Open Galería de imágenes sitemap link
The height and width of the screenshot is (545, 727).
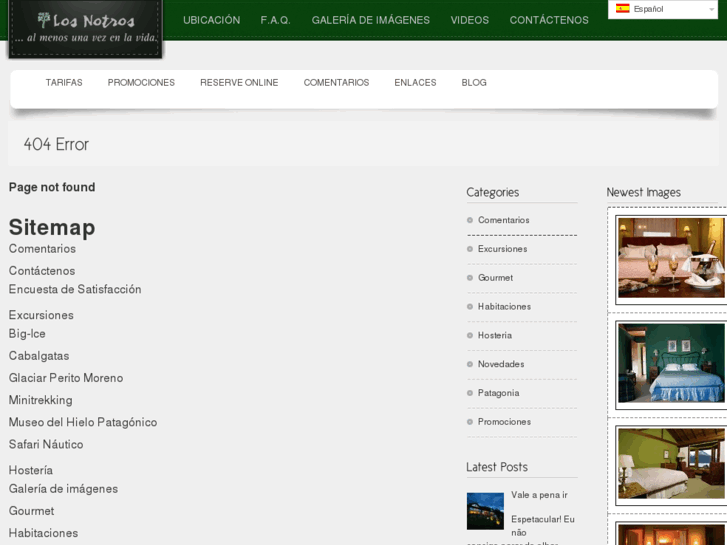coord(64,489)
